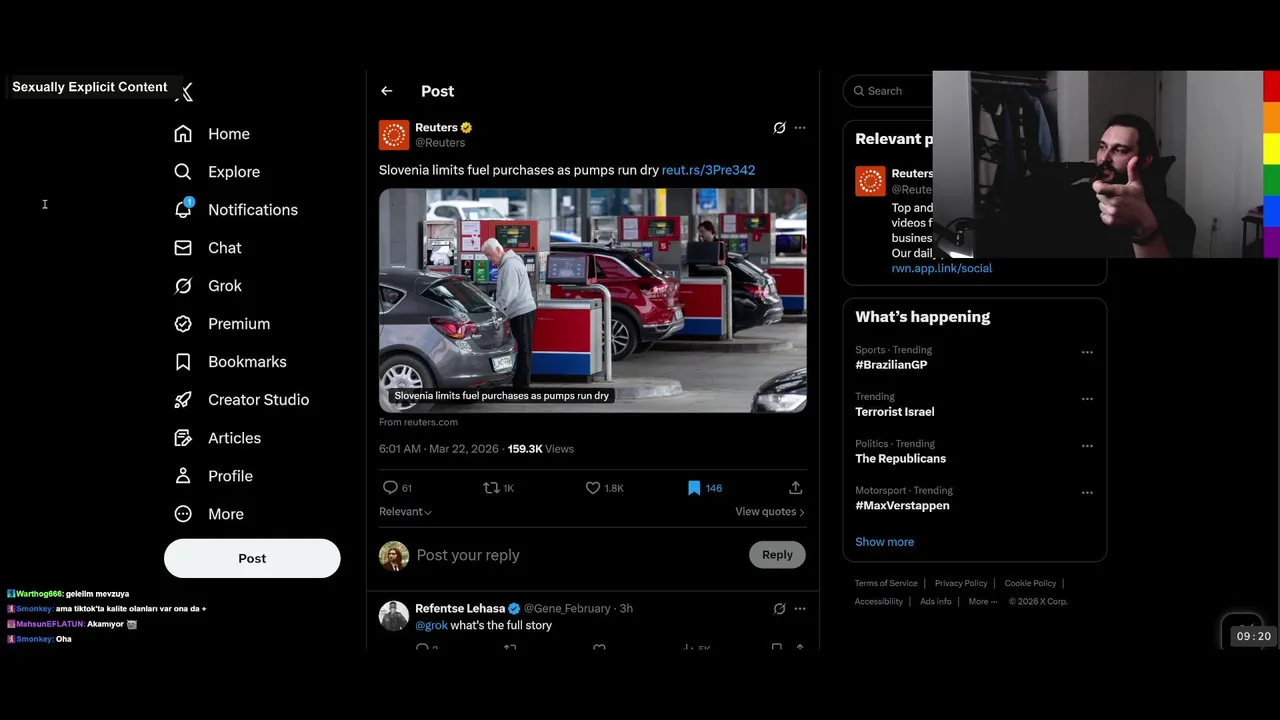
Task: Click the Bookmarks sidebar icon
Action: (x=183, y=362)
